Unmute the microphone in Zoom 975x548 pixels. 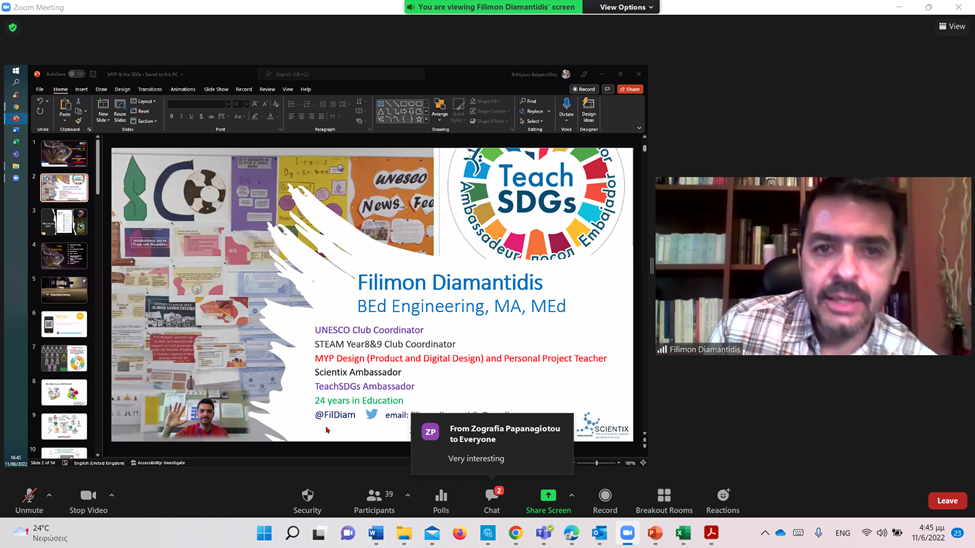(29, 501)
